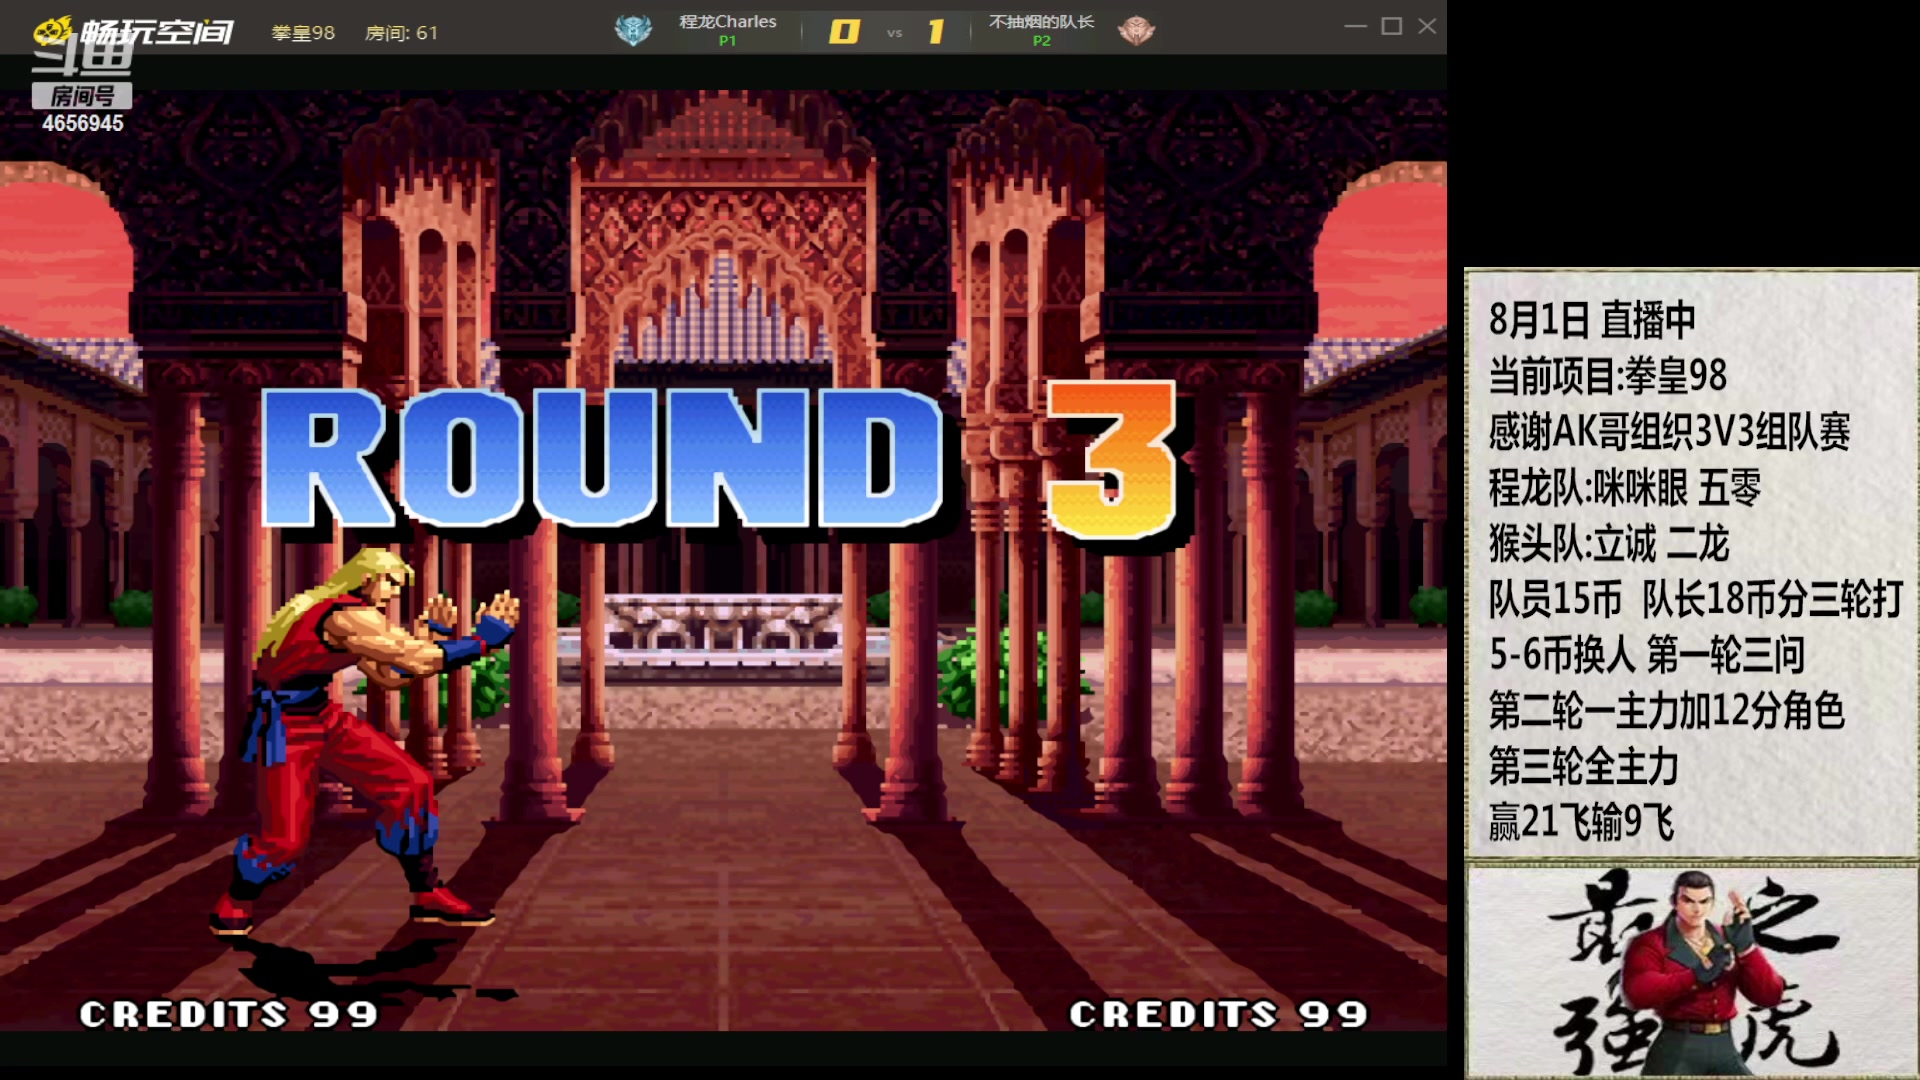Click the 8月1日 直播中 line
The height and width of the screenshot is (1080, 1920).
tap(1592, 320)
